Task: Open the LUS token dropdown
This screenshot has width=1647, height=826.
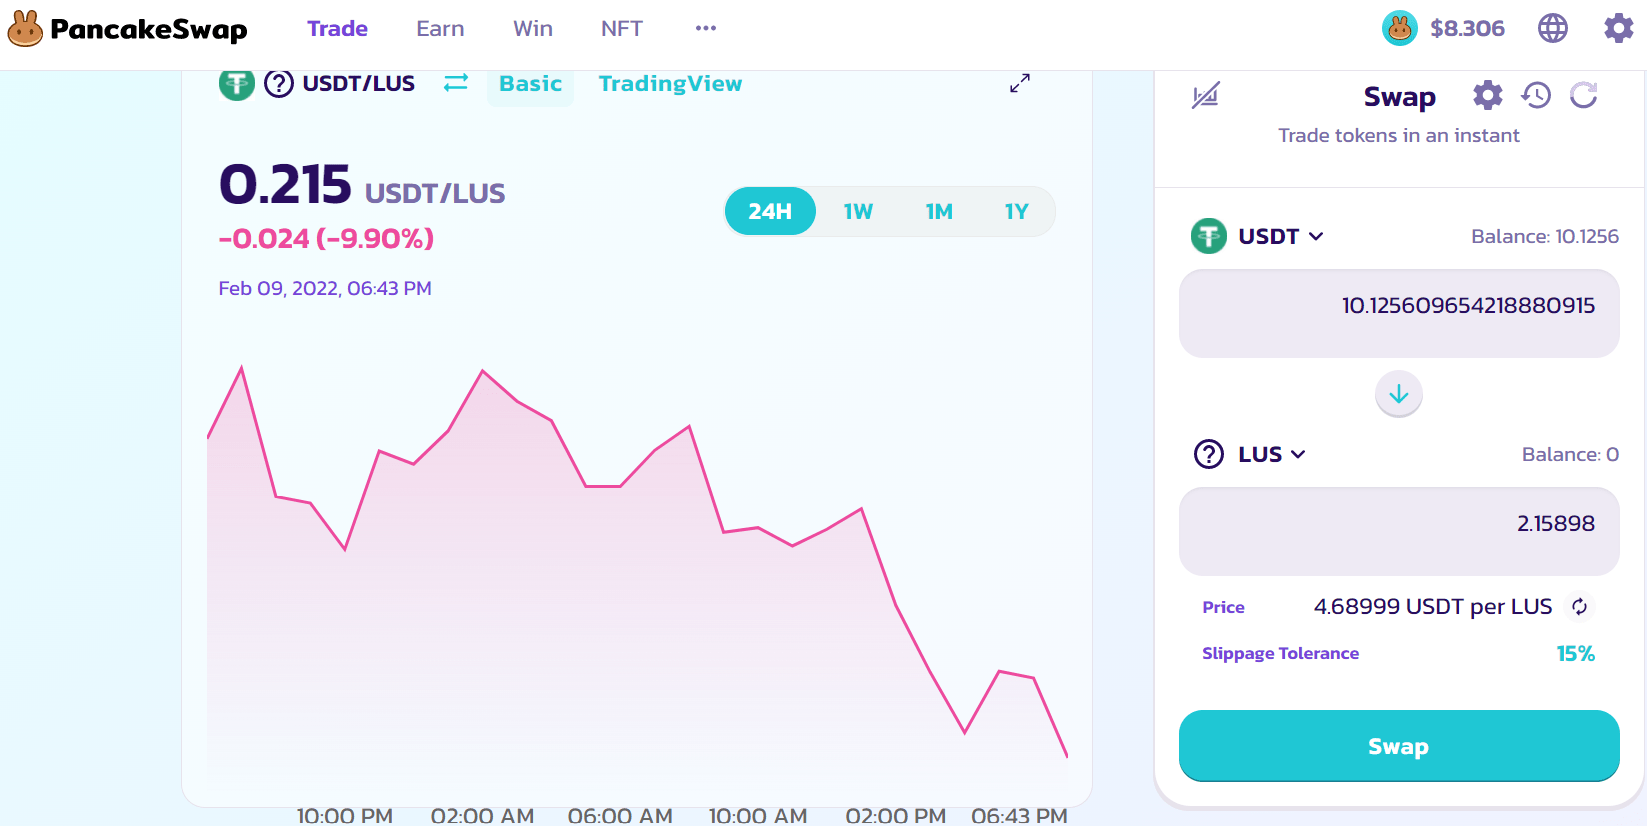Action: point(1250,454)
